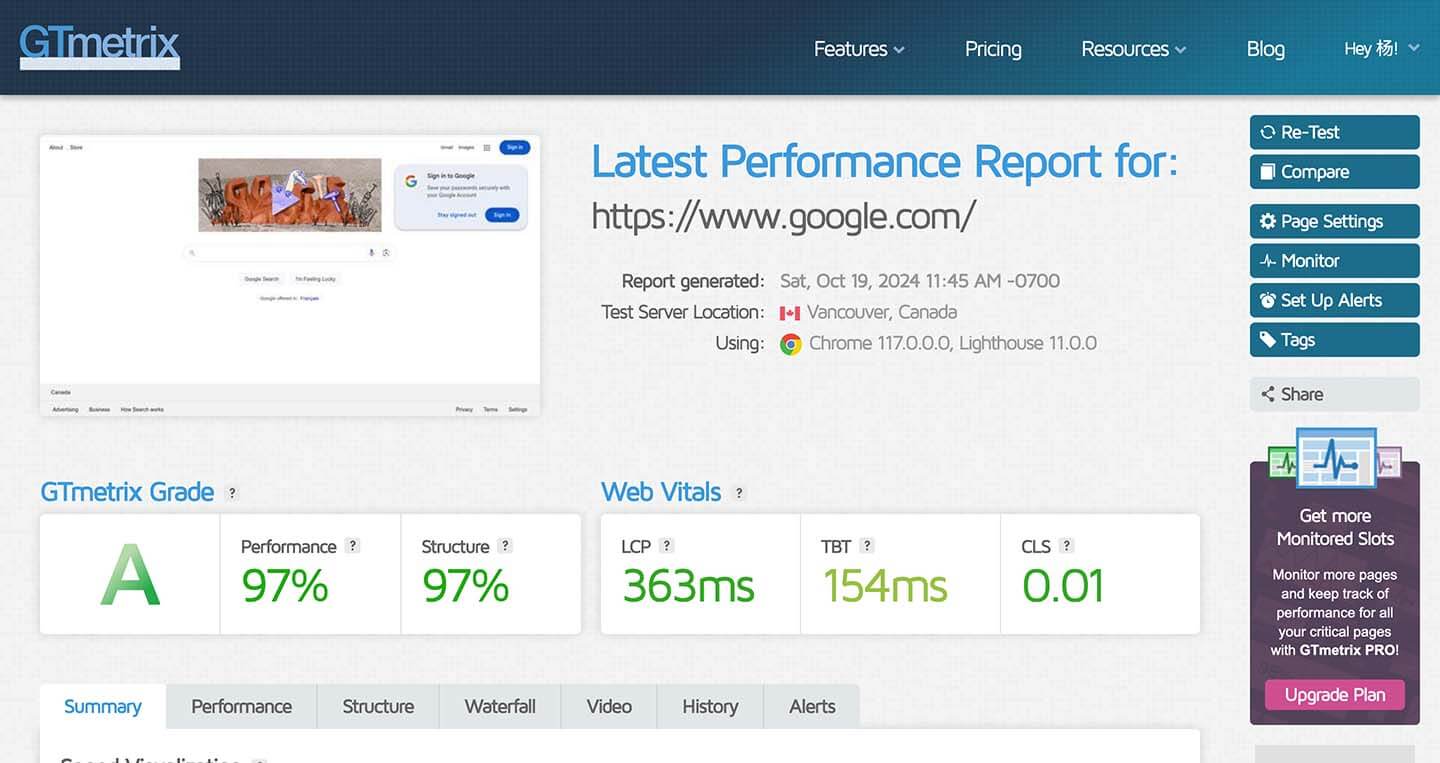The width and height of the screenshot is (1440, 763).
Task: Switch to the Video tab
Action: (x=609, y=707)
